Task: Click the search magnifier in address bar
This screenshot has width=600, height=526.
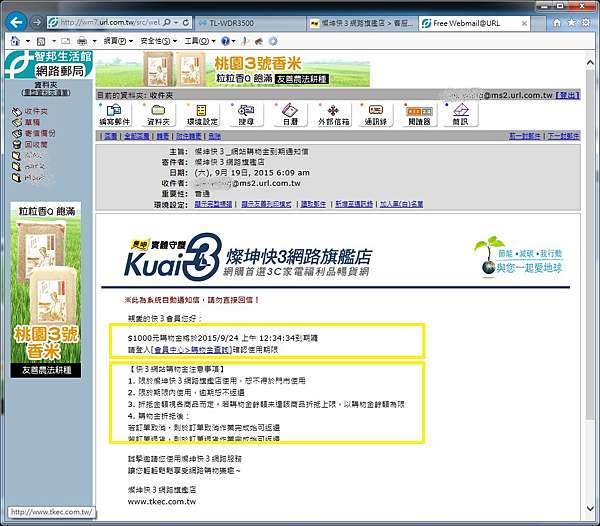Action: tap(167, 23)
